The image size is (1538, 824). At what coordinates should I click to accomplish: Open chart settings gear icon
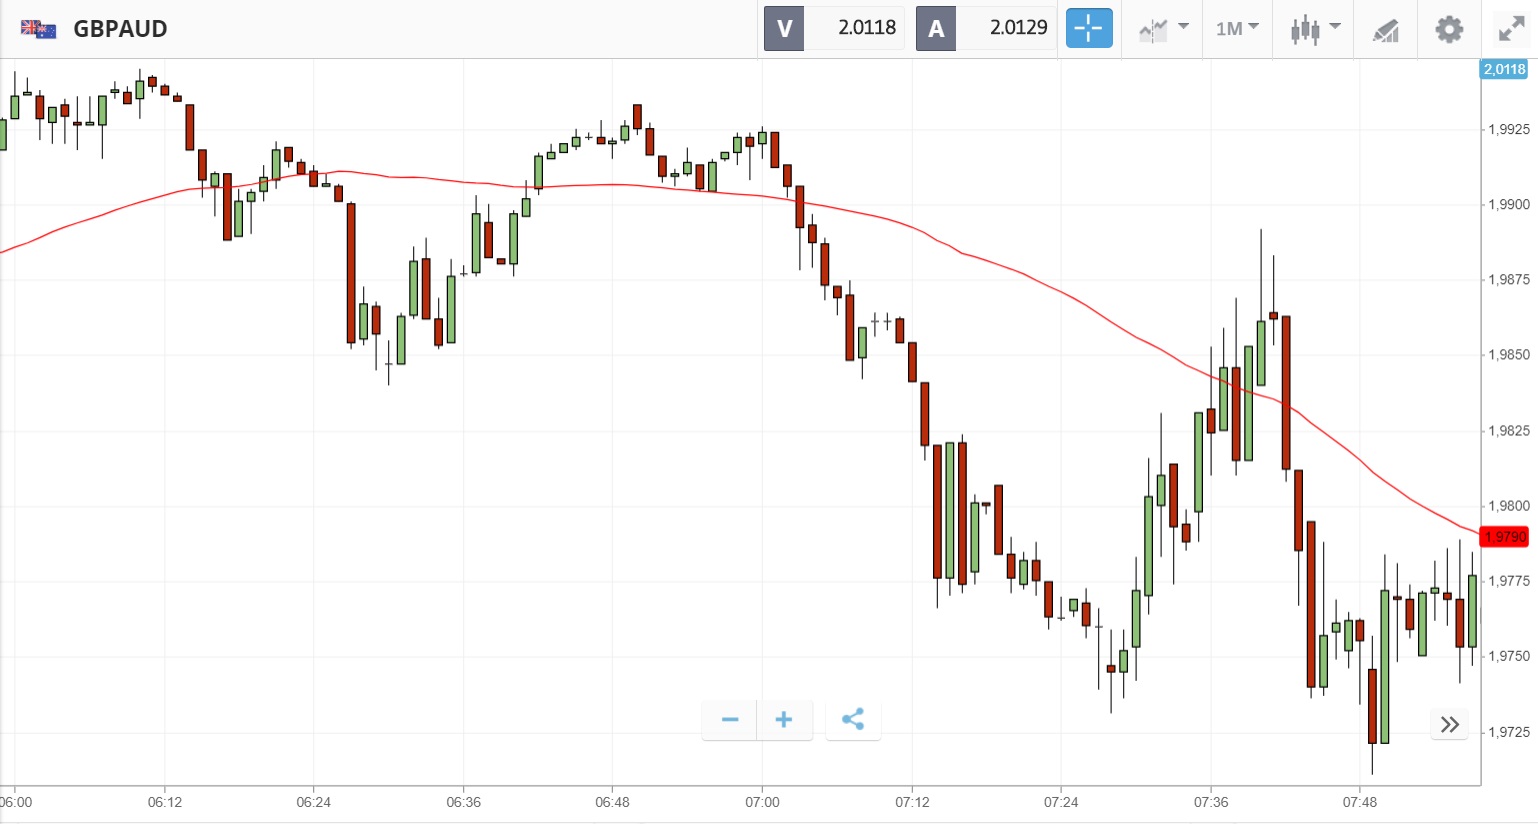1448,29
